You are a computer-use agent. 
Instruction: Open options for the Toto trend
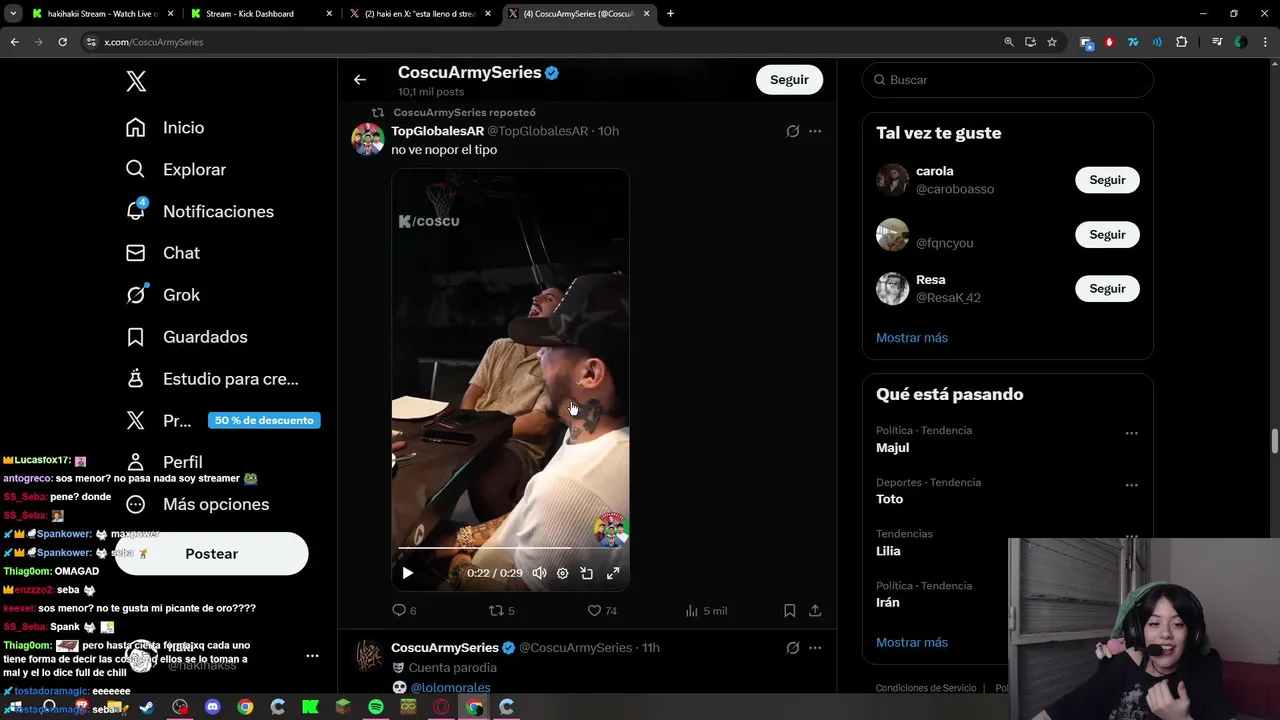click(1131, 485)
